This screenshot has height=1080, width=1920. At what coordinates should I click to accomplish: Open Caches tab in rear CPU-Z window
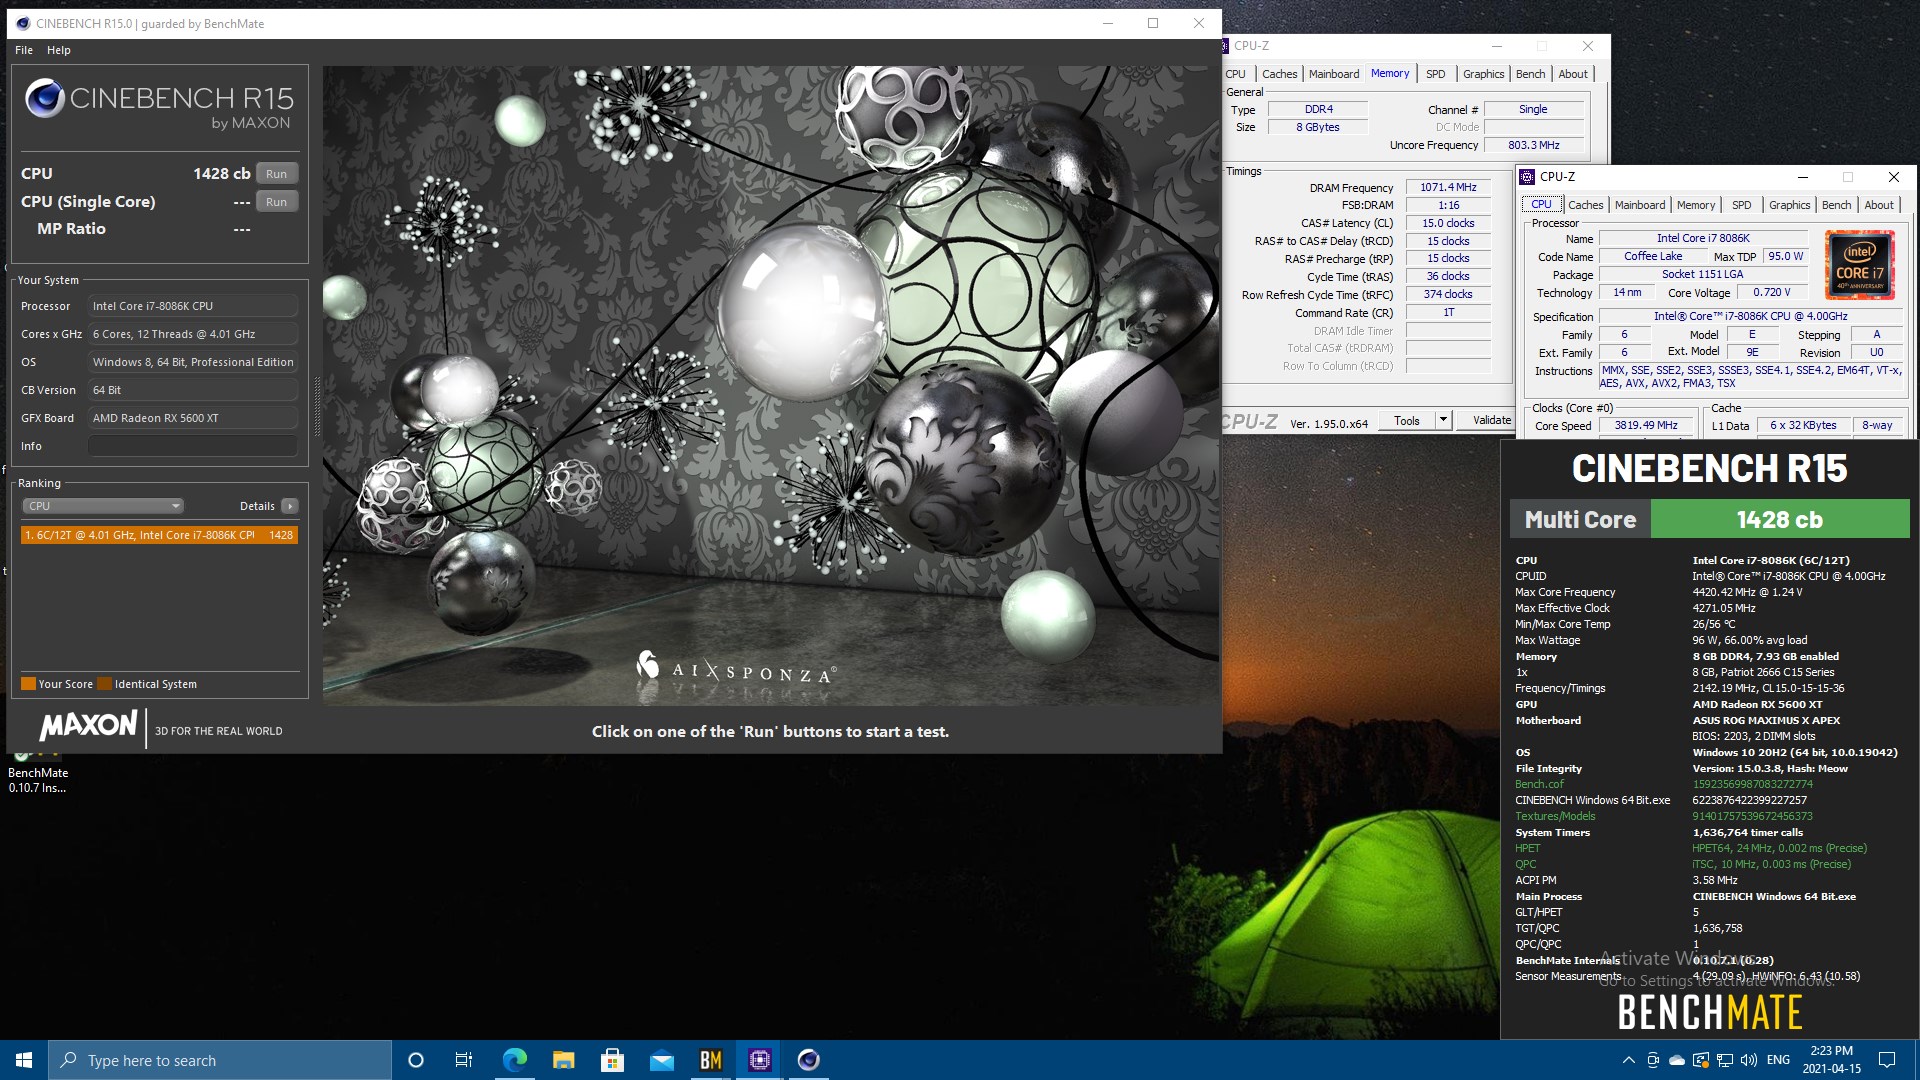[1279, 74]
